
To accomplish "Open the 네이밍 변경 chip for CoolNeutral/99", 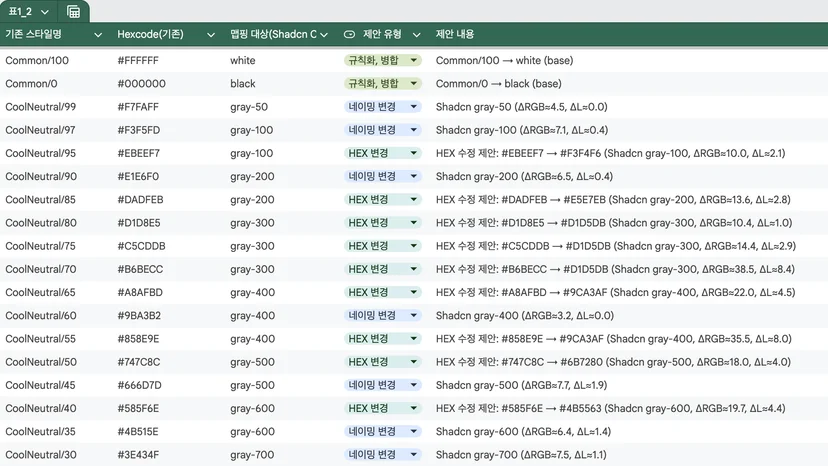I will tap(383, 107).
